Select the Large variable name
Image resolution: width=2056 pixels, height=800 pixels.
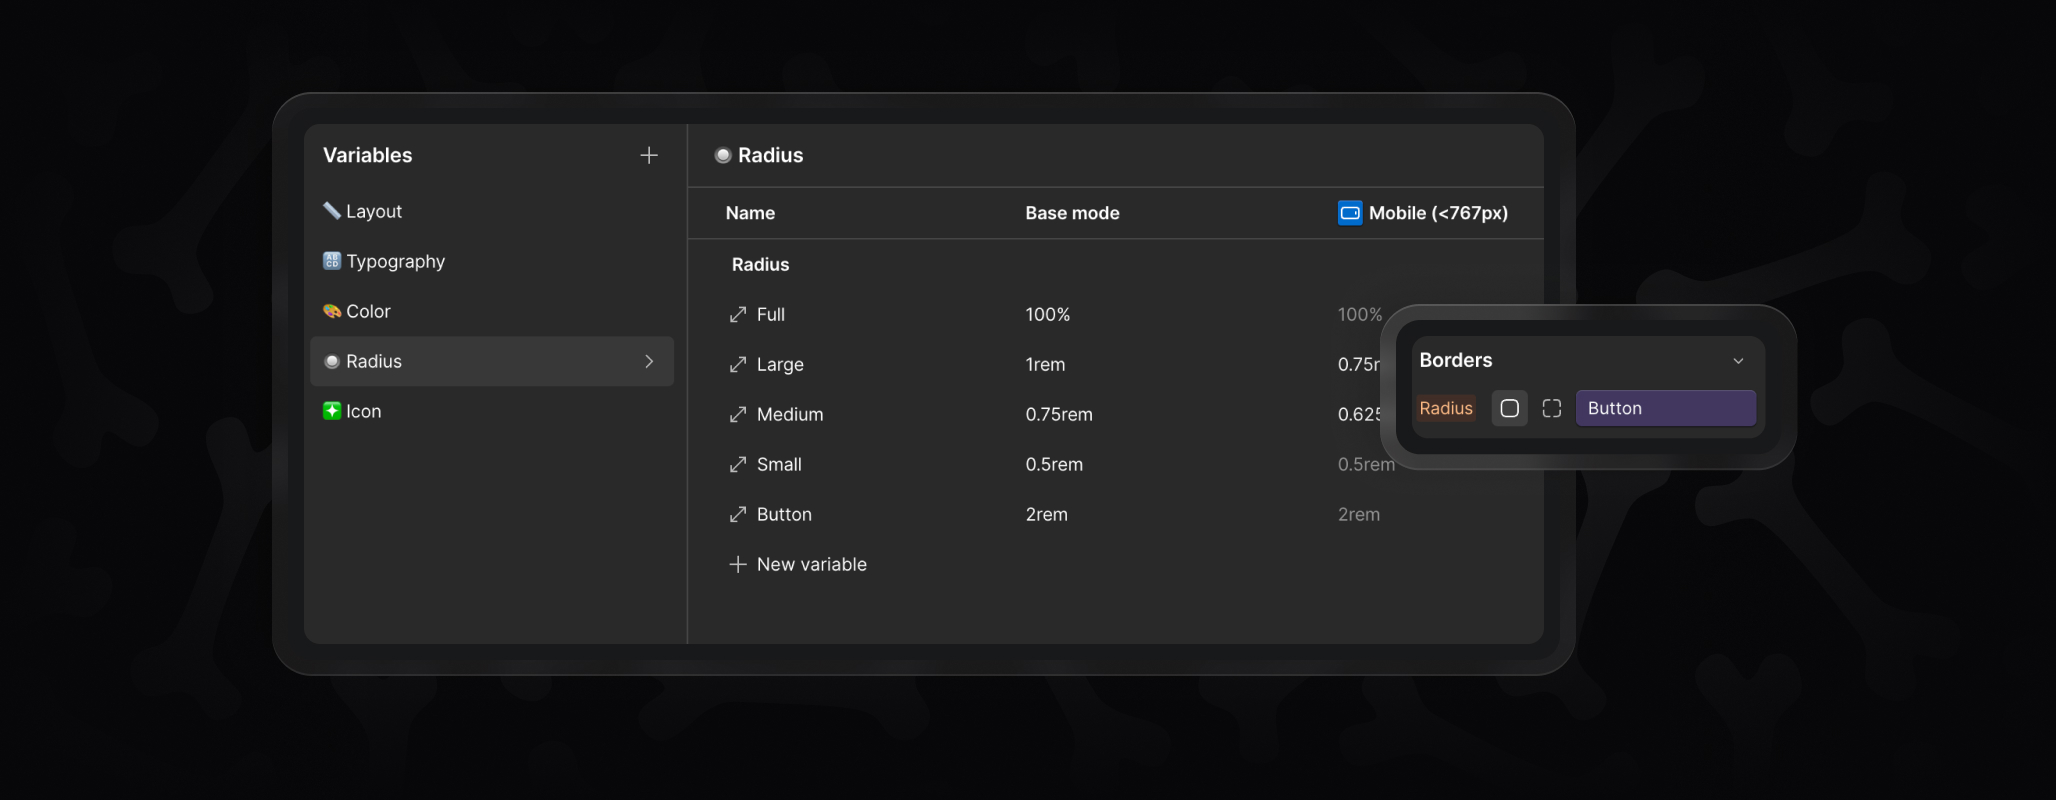(780, 364)
